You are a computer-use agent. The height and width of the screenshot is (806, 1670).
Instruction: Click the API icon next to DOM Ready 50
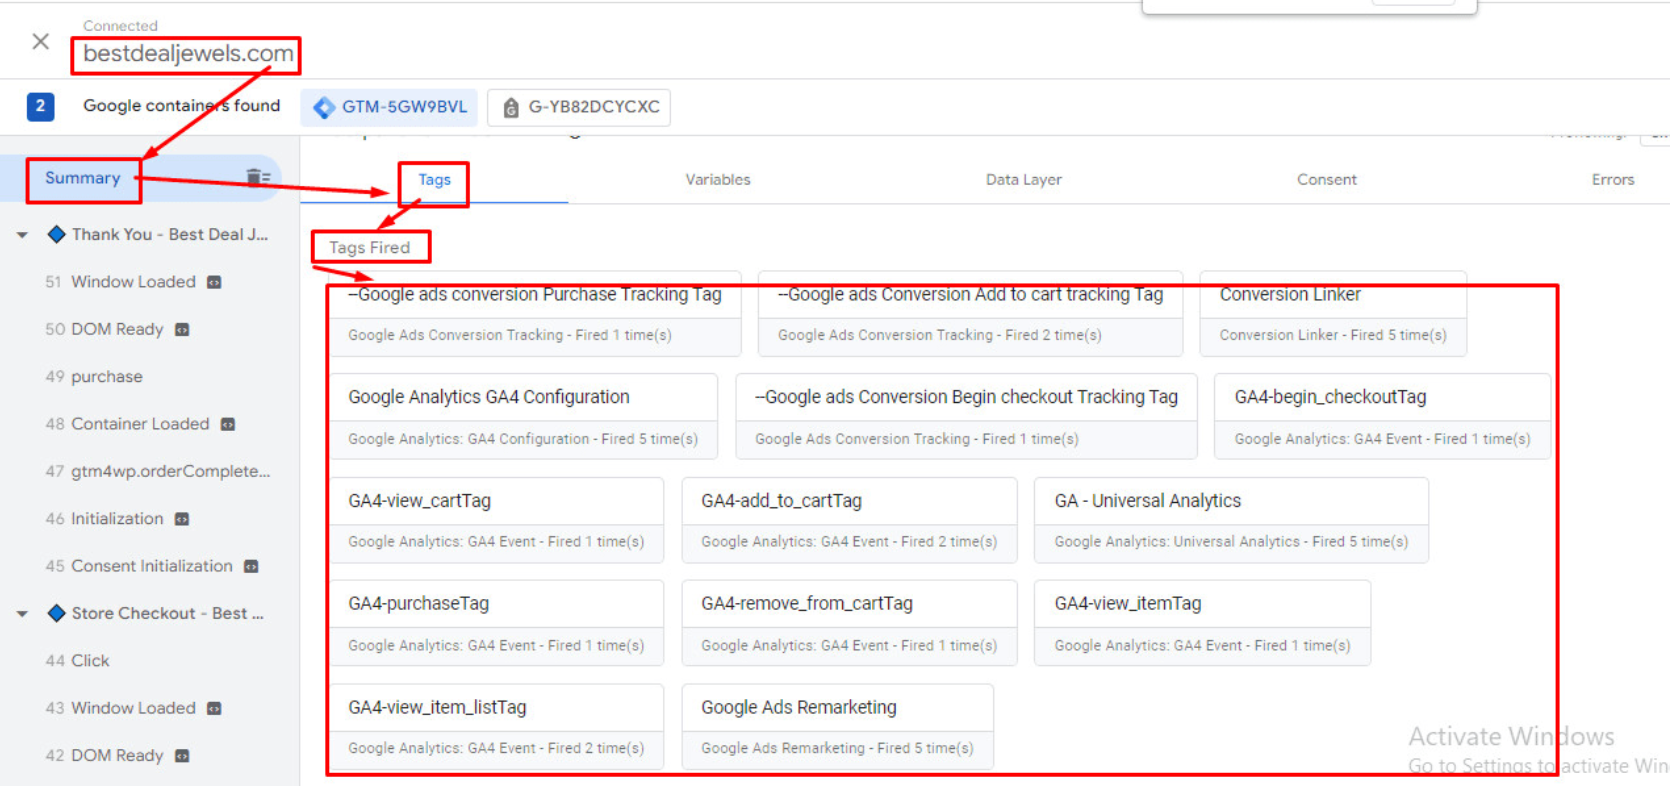click(182, 330)
